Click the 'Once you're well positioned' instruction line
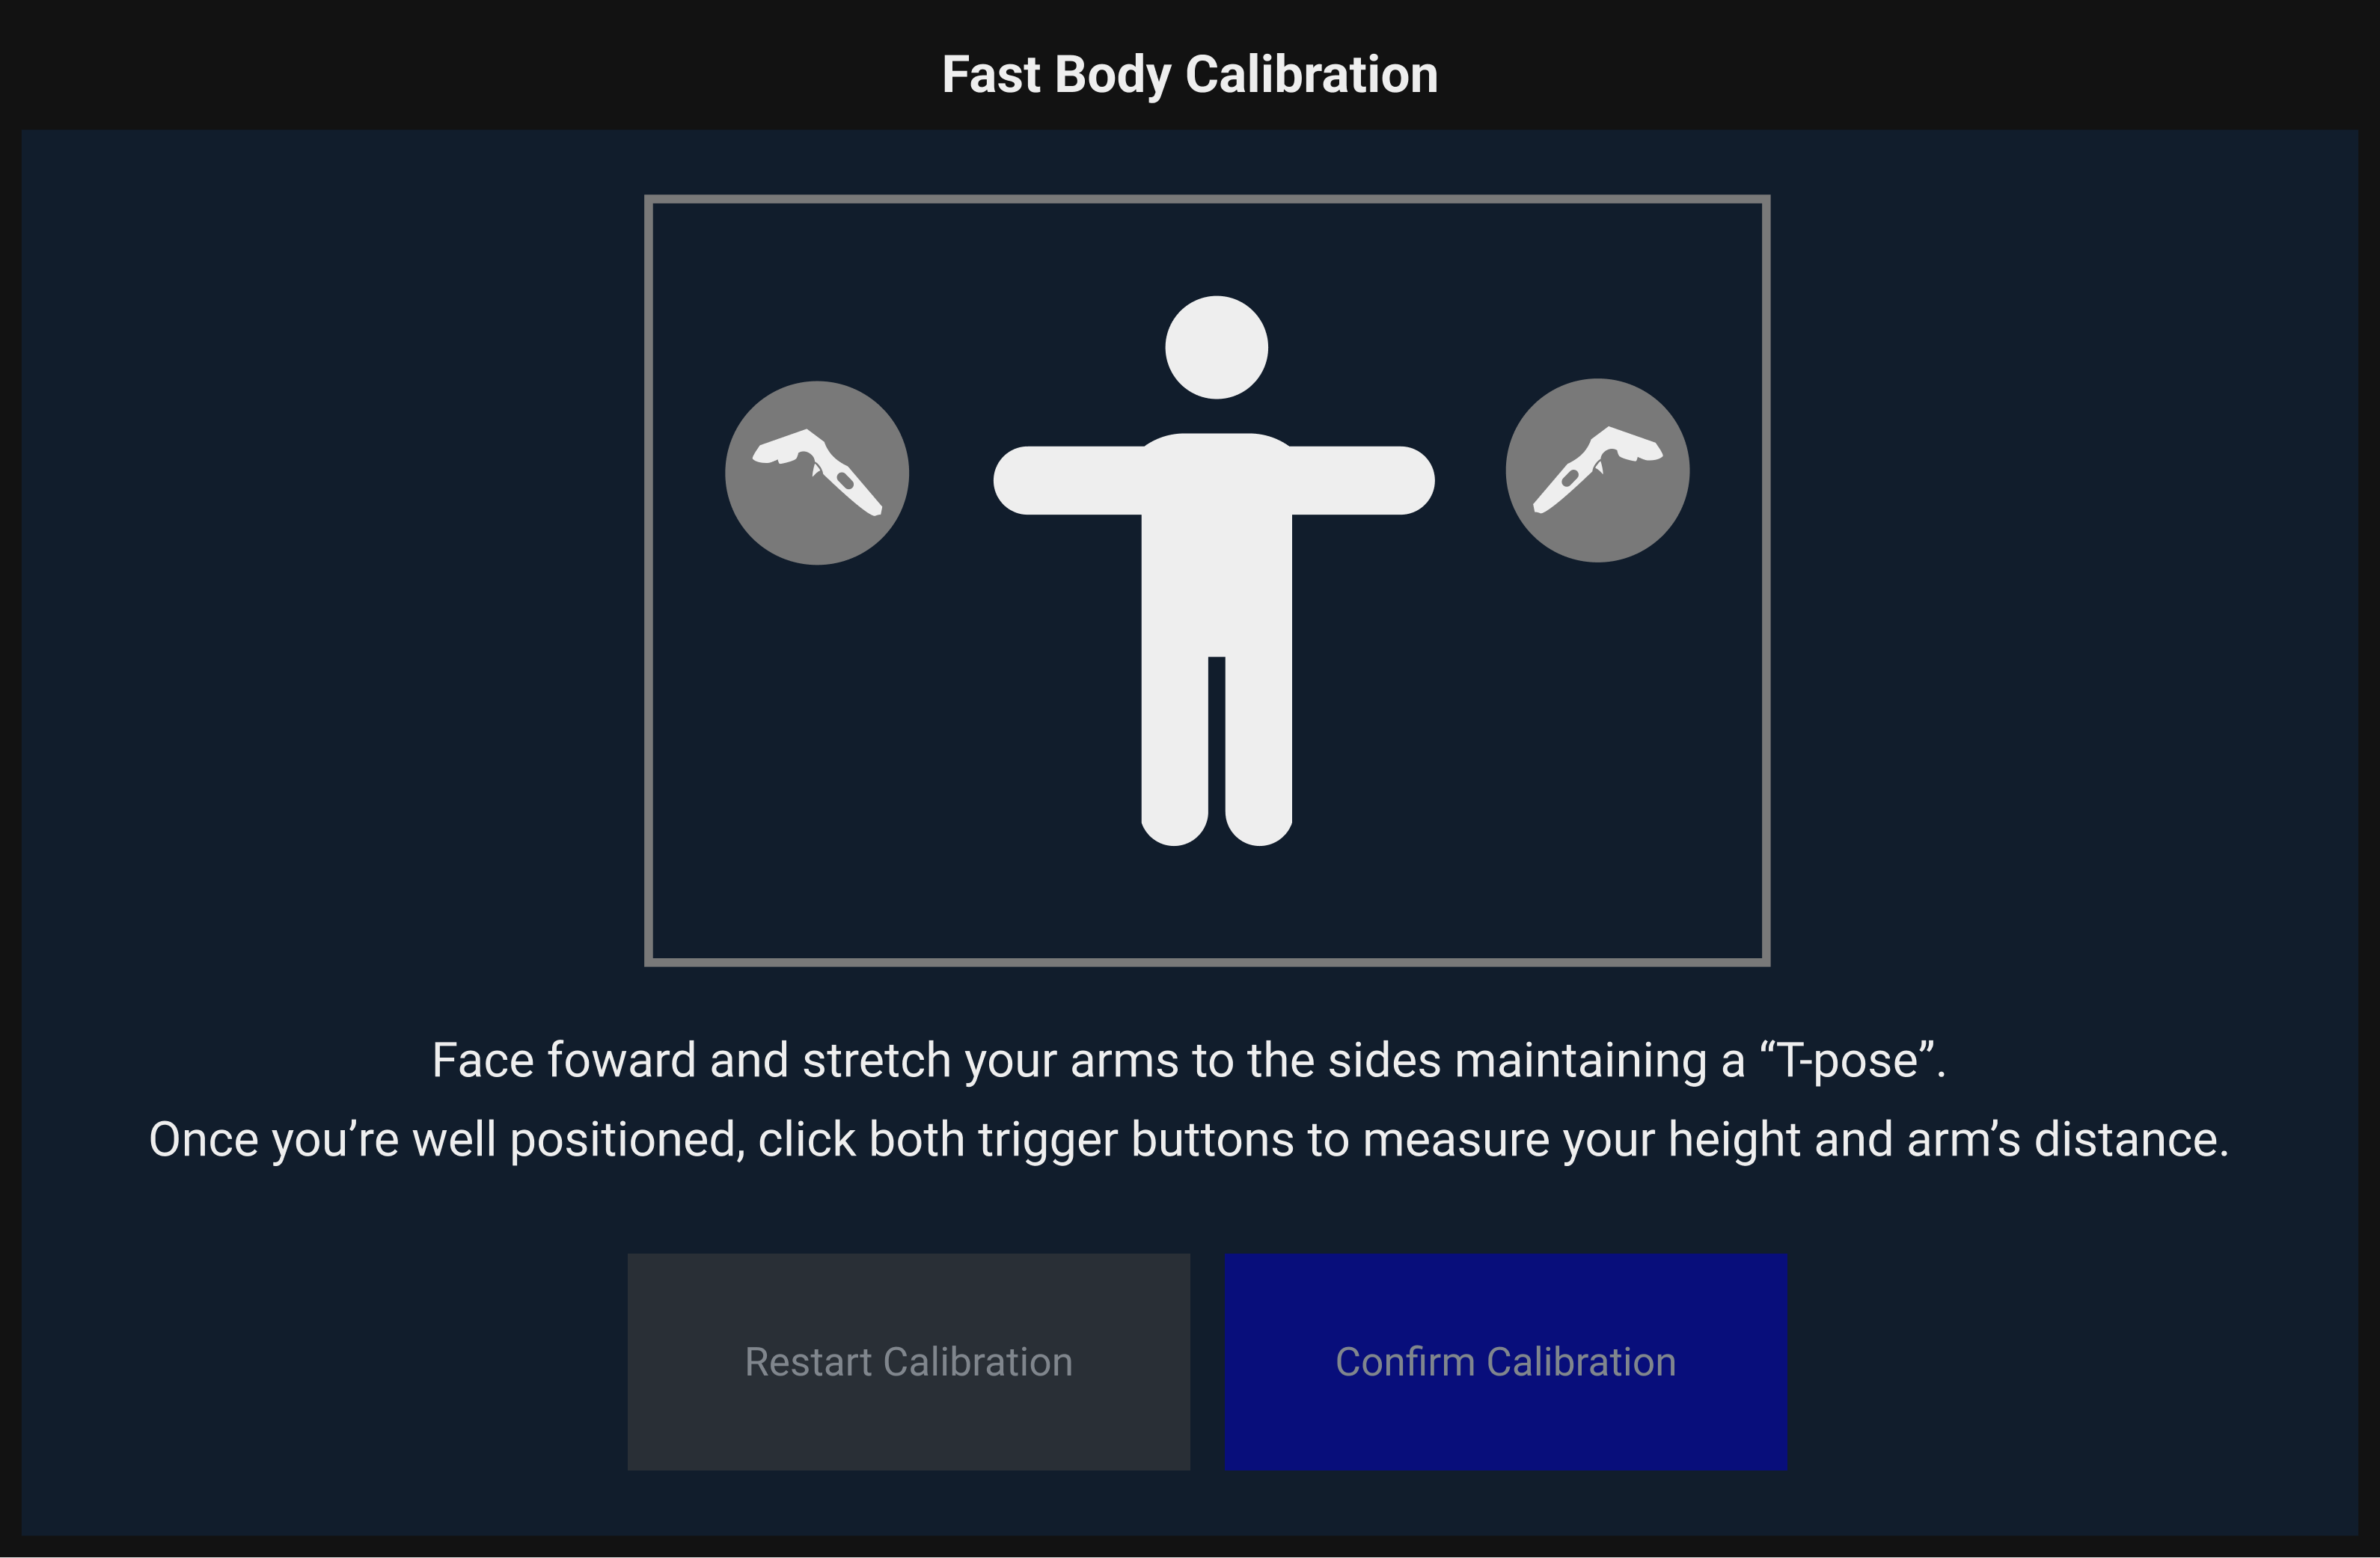This screenshot has width=2380, height=1558. [x=1189, y=1140]
